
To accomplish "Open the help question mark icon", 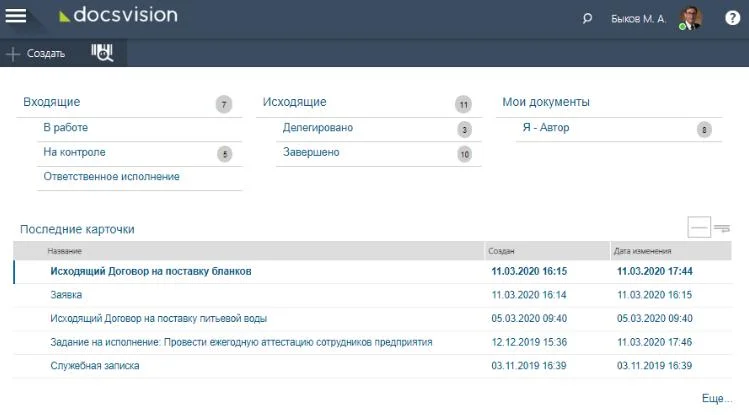I will (732, 18).
